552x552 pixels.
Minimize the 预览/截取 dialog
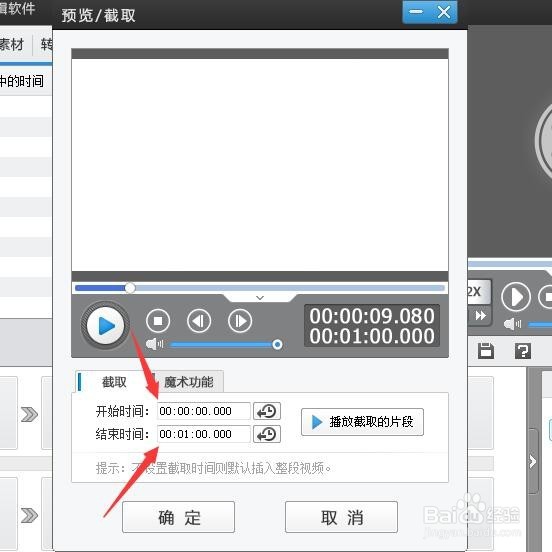(416, 12)
